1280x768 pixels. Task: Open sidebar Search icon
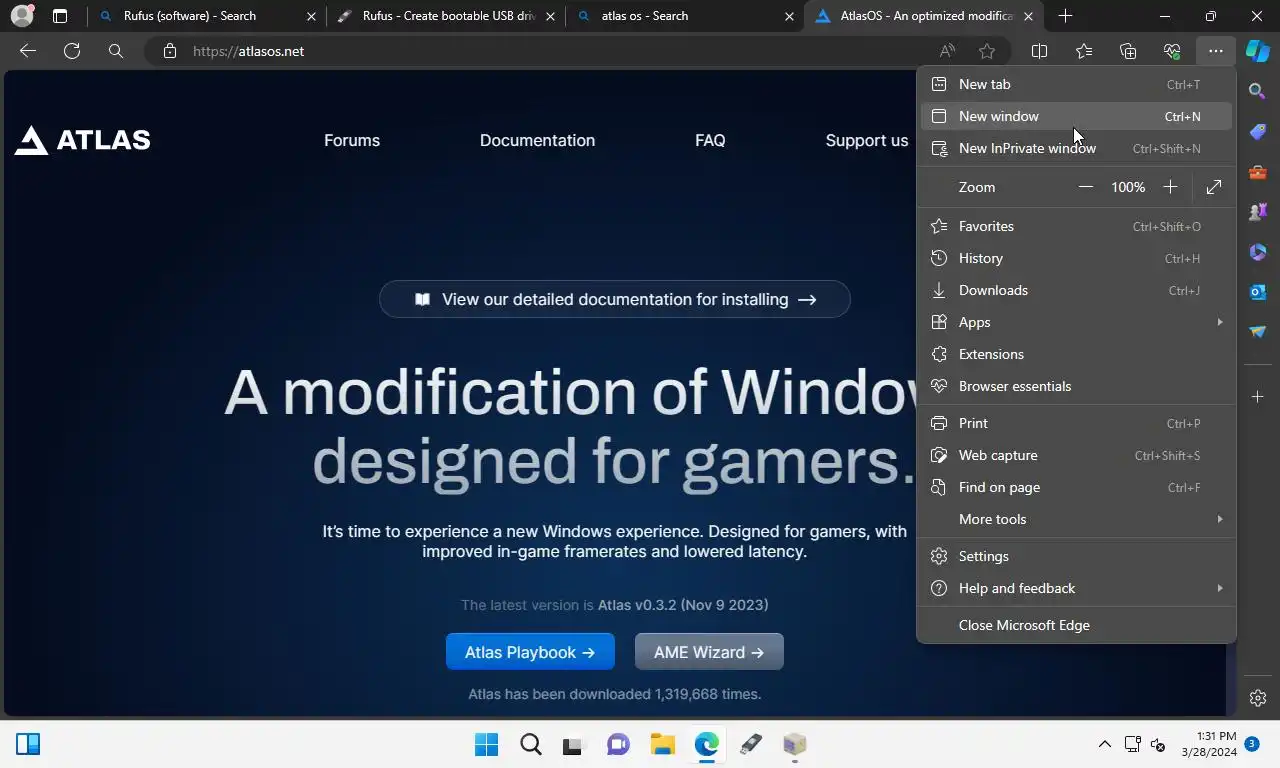click(1258, 92)
